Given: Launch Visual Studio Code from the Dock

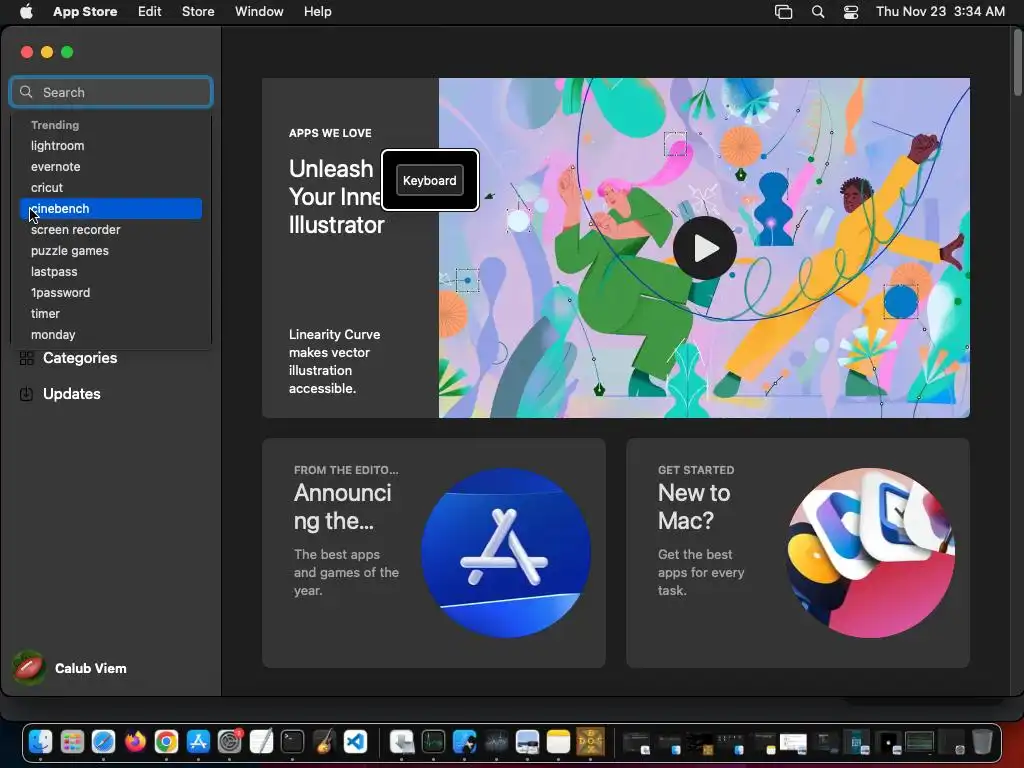Looking at the screenshot, I should (355, 742).
